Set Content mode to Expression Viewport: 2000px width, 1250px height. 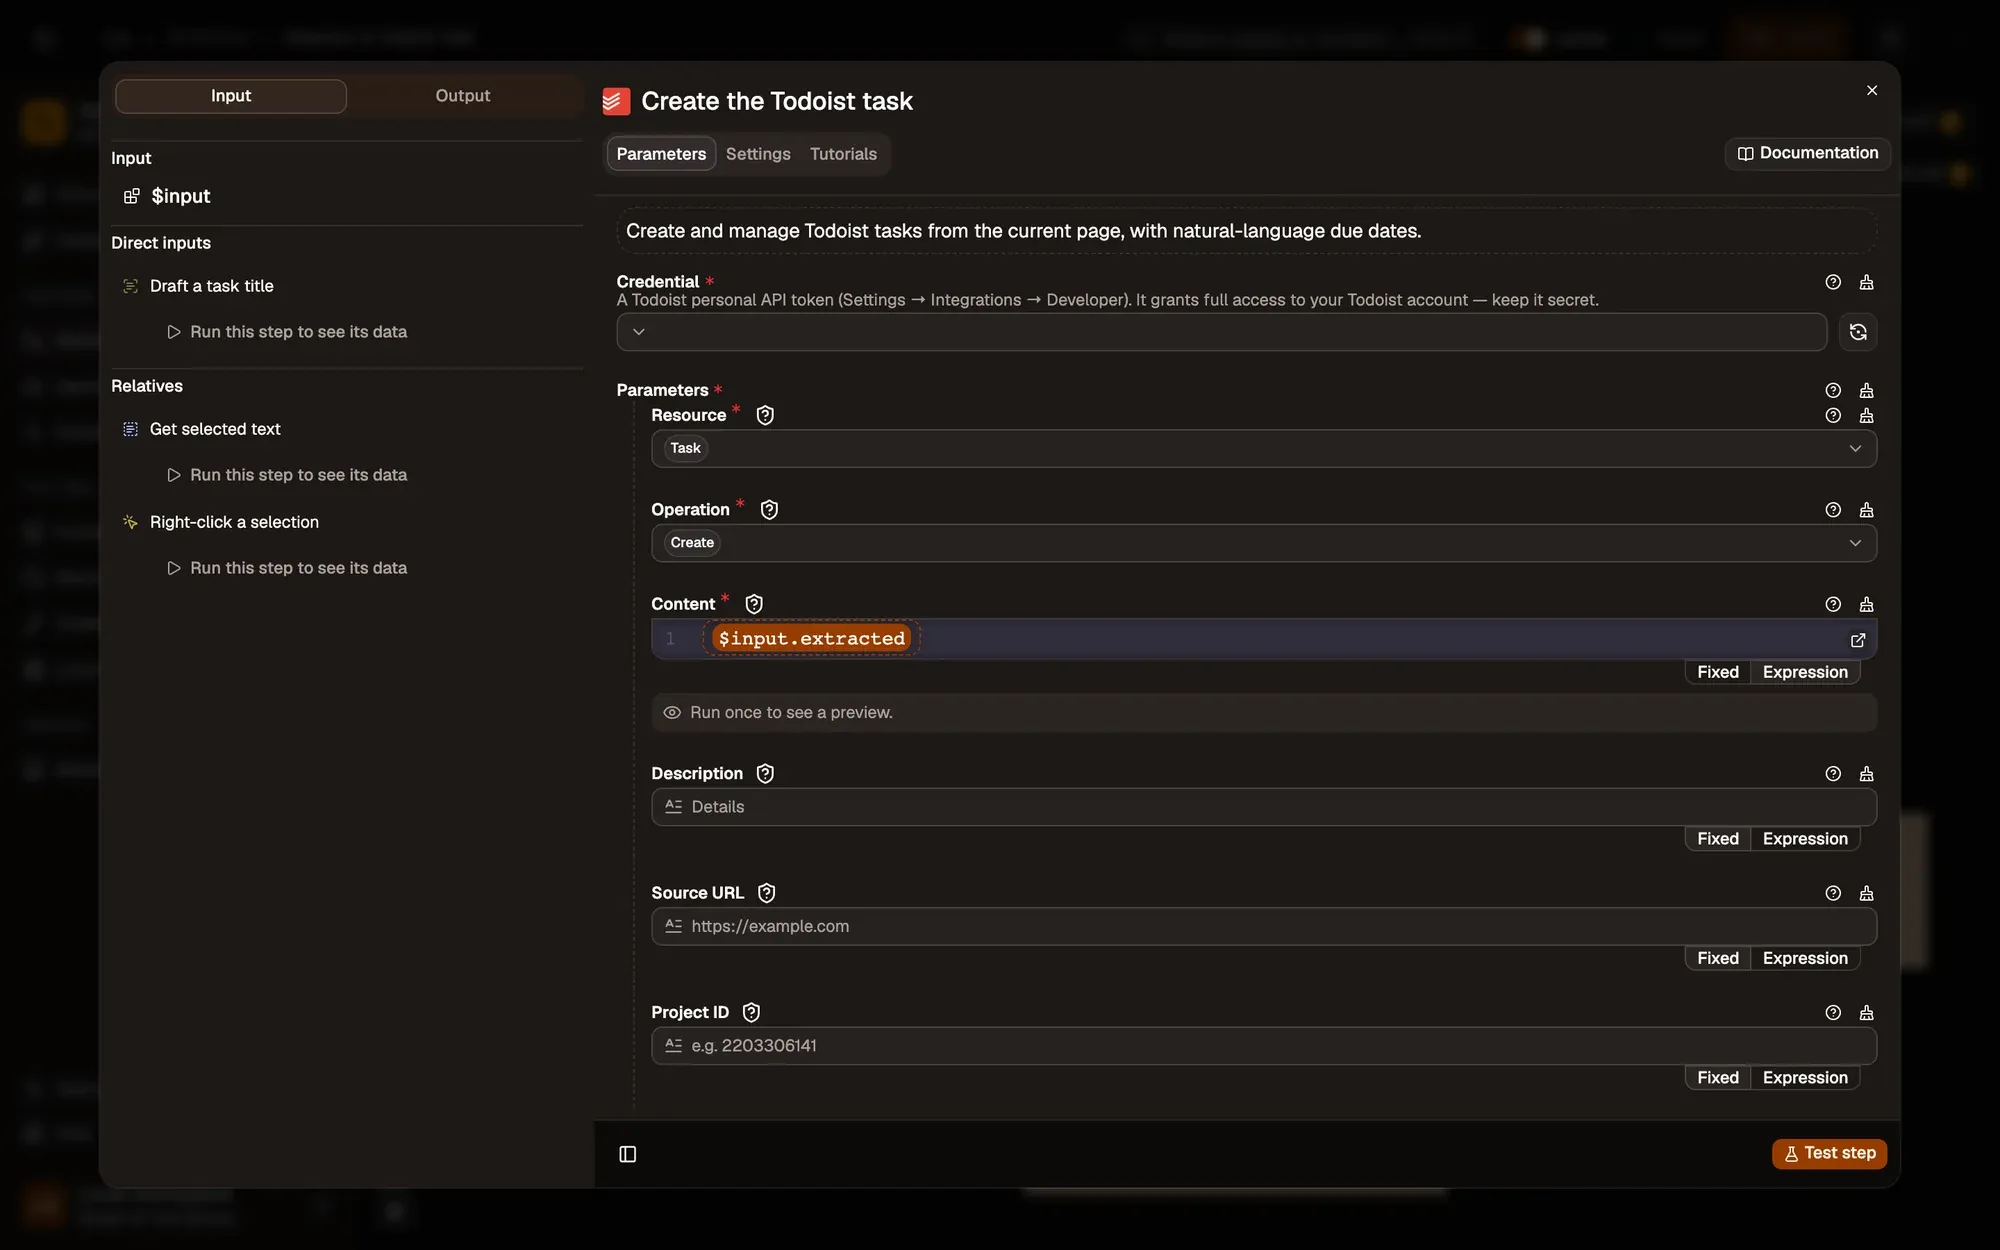pos(1805,672)
